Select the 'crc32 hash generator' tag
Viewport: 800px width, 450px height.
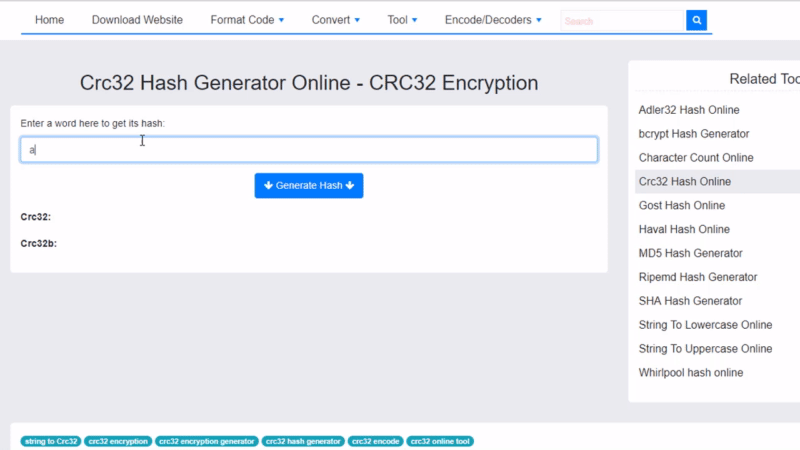coord(303,441)
